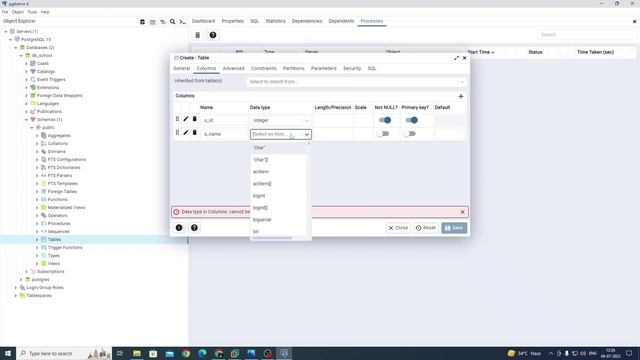
Task: Open the Inherited from table(s) dropdown
Action: point(462,82)
